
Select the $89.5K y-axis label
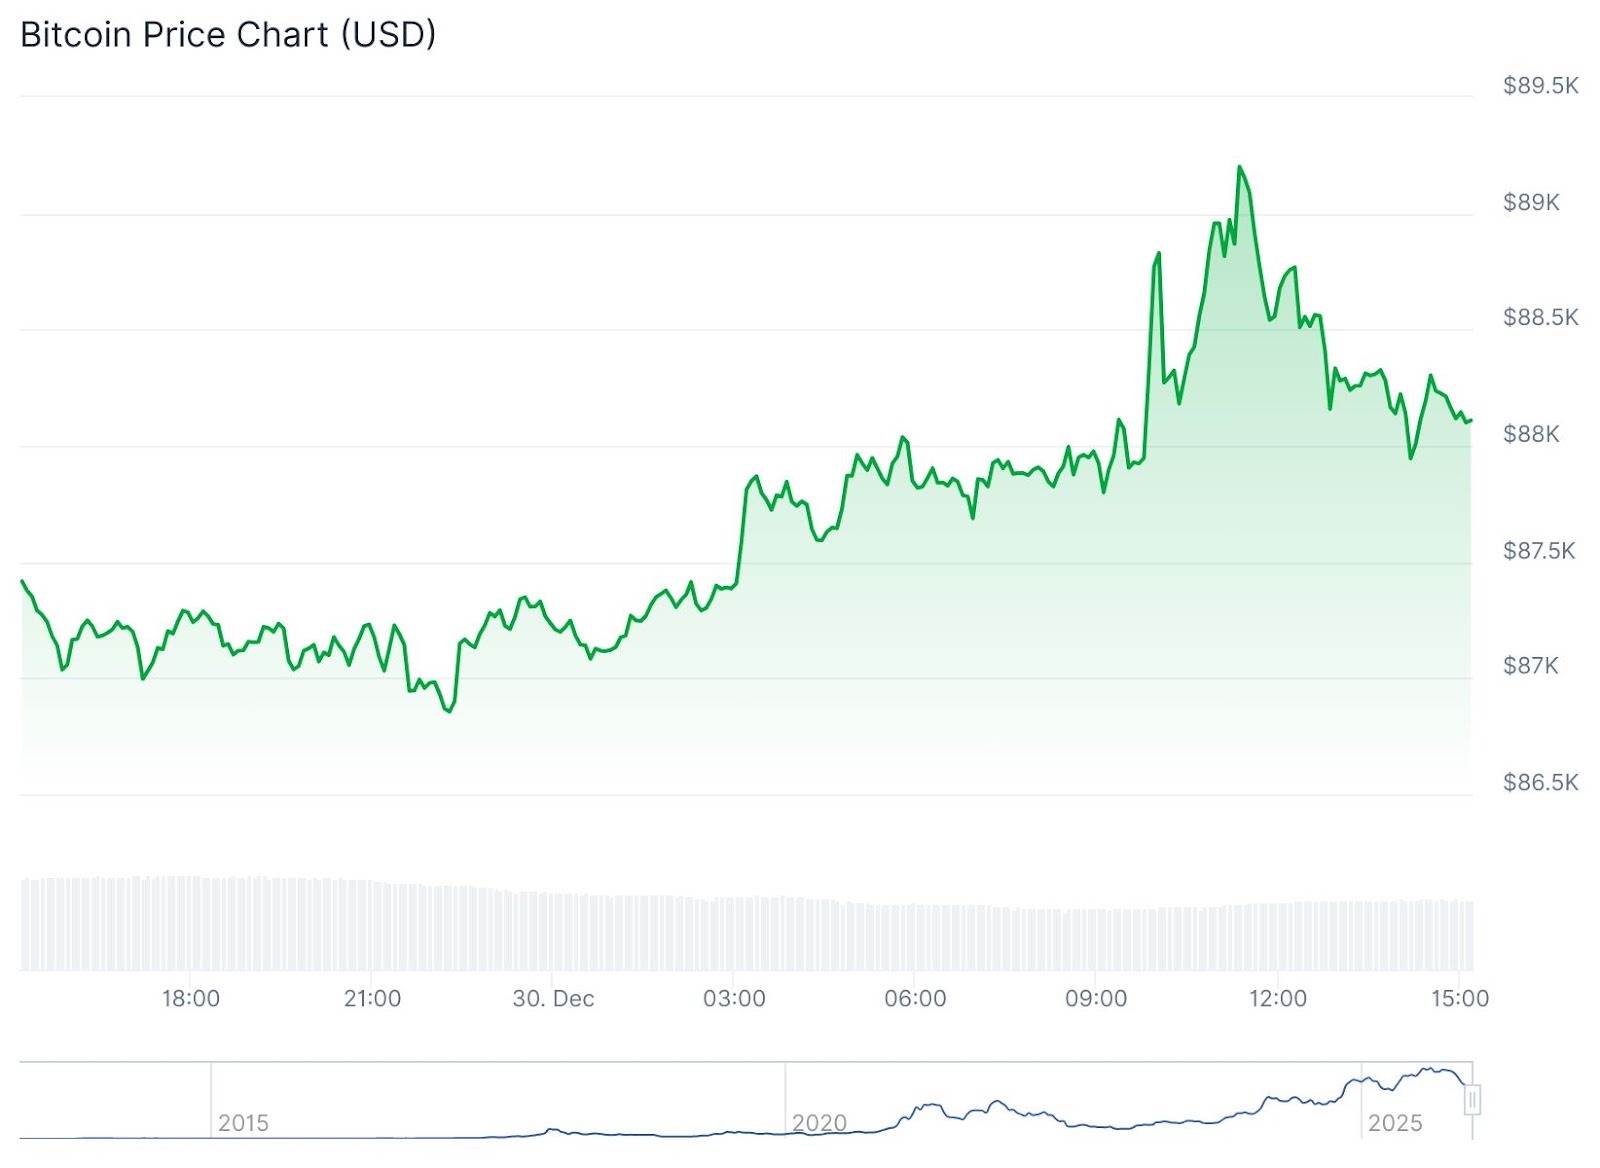[1540, 86]
